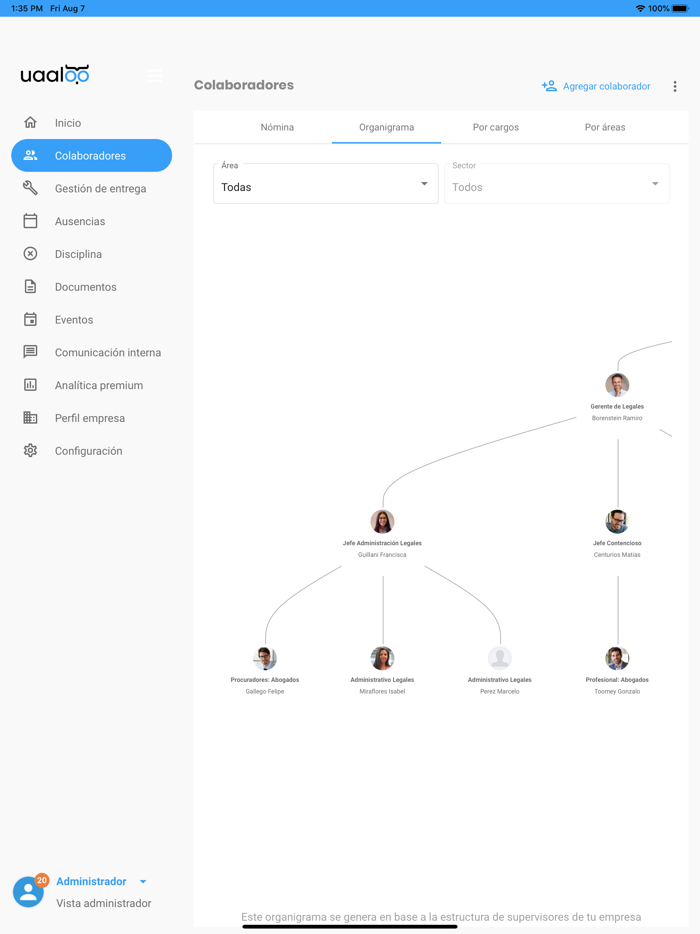This screenshot has width=700, height=934.
Task: Click the Procuradores: Abogados title
Action: coord(265,680)
